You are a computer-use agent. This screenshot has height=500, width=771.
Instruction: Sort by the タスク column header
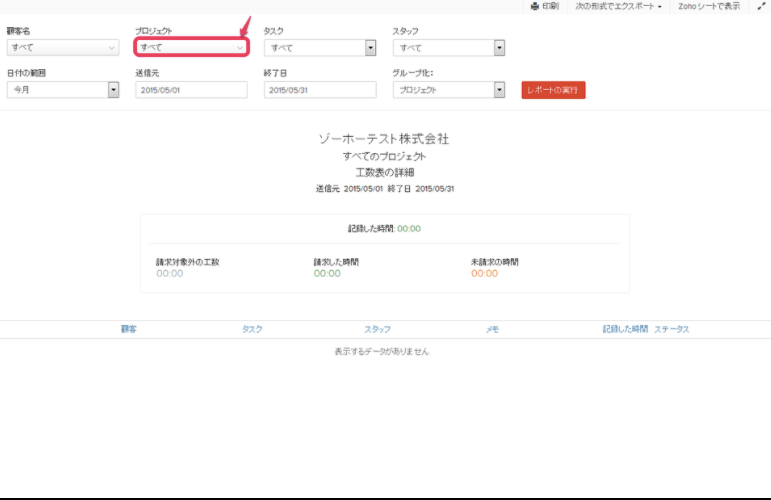252,329
